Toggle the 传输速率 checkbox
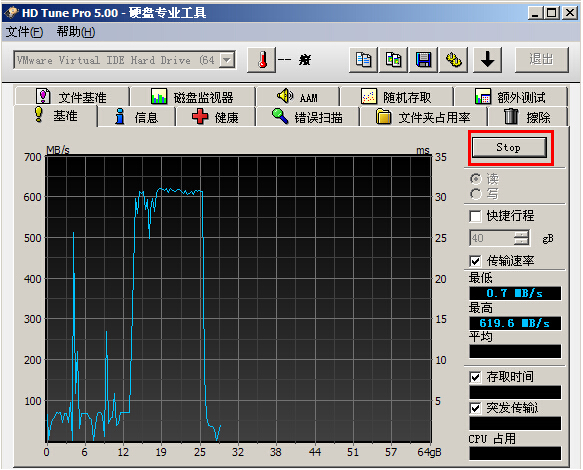This screenshot has width=583, height=470. [475, 261]
